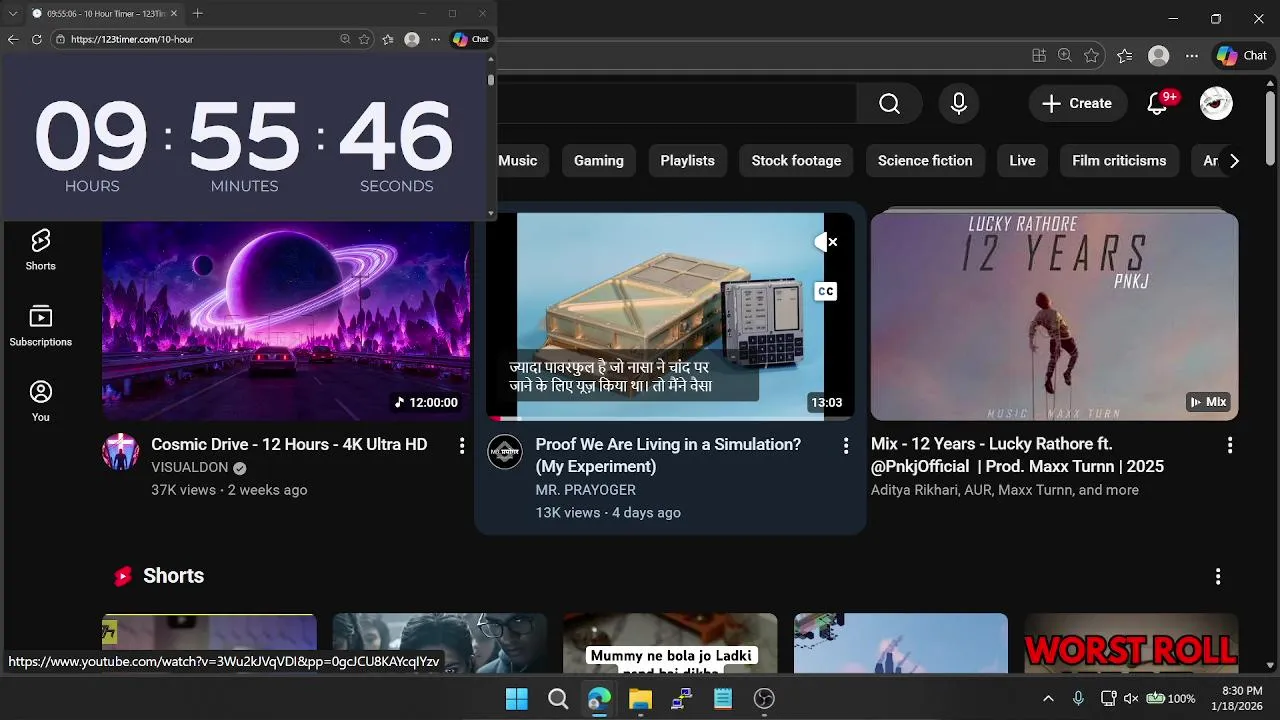Open File Explorer from taskbar
This screenshot has width=1280, height=720.
coord(640,699)
